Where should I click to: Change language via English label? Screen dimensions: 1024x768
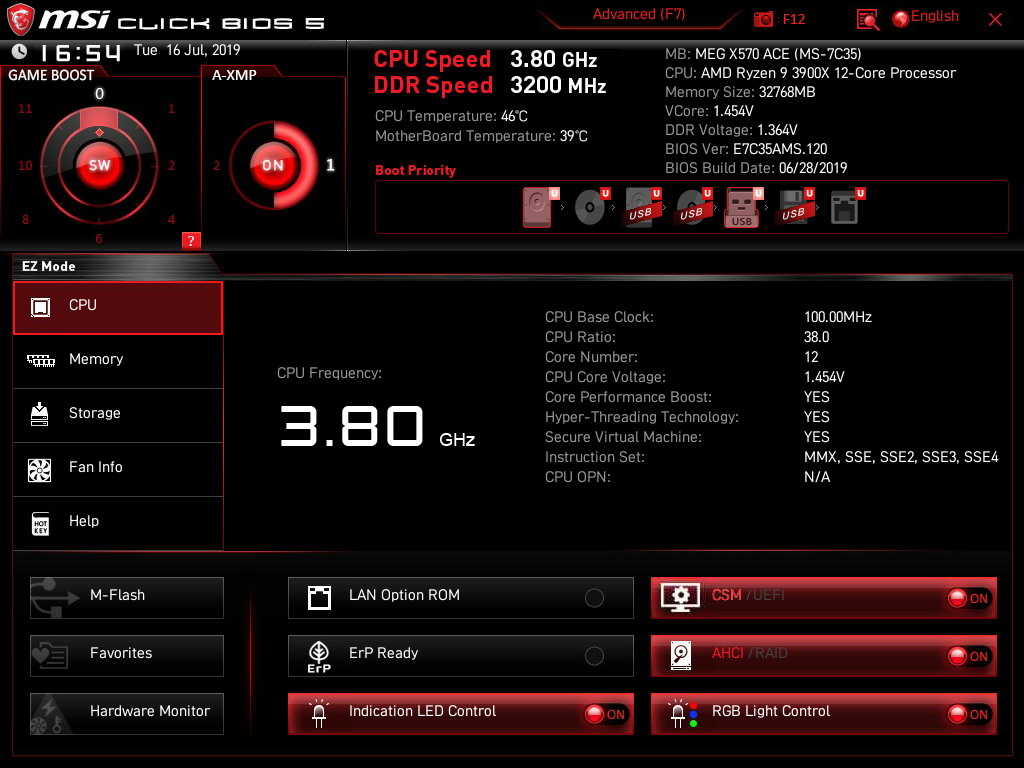pyautogui.click(x=935, y=16)
